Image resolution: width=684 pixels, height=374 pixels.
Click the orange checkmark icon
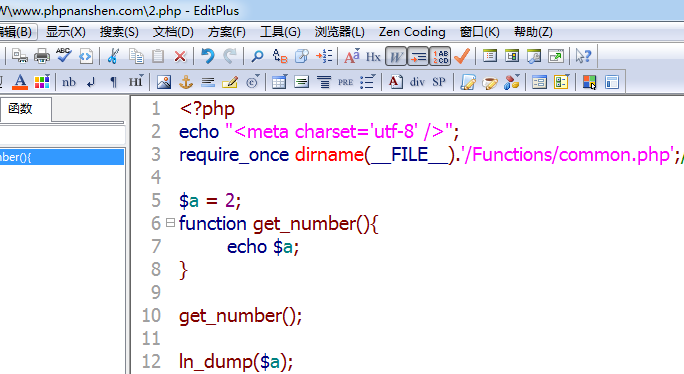click(462, 56)
